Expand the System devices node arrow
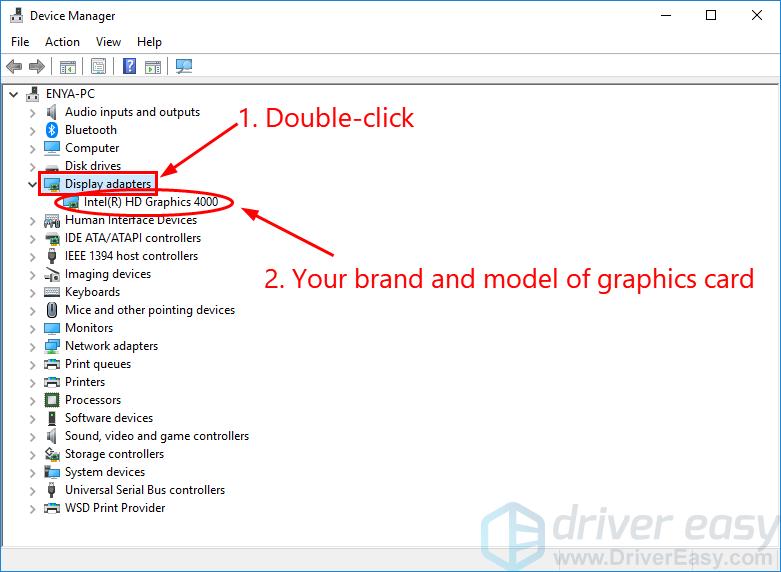 click(32, 472)
